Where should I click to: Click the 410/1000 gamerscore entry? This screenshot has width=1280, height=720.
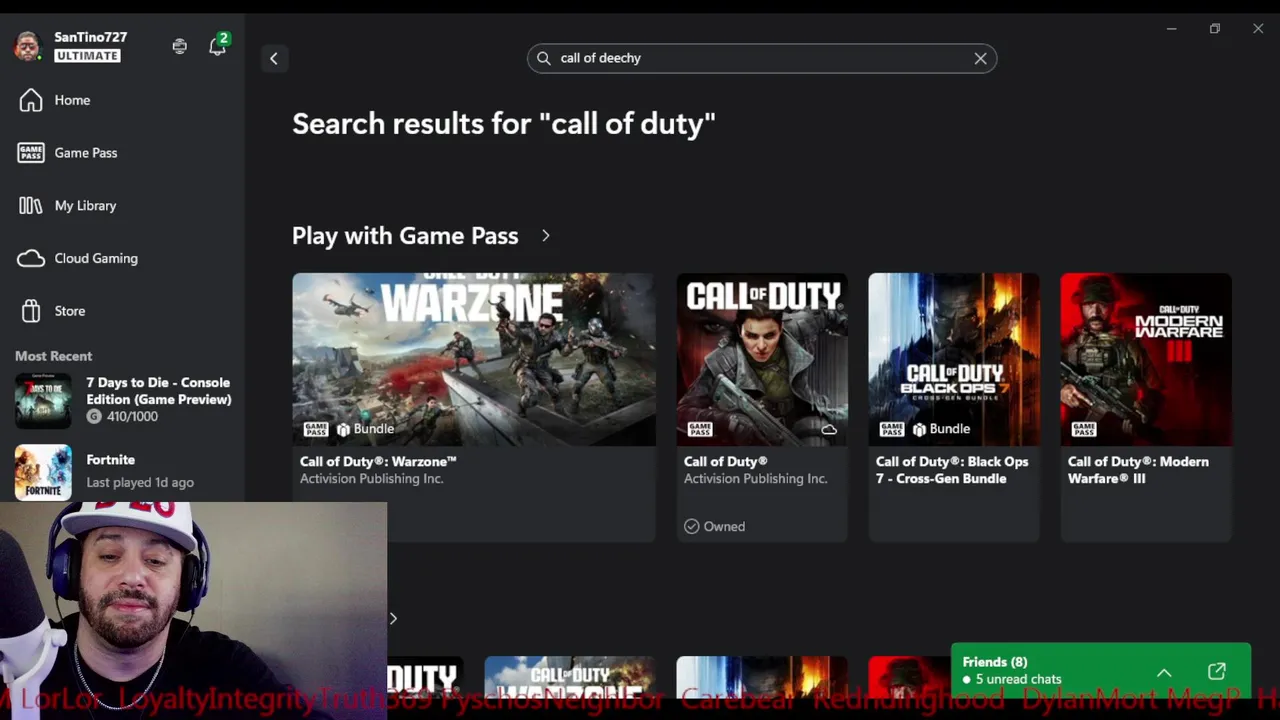(x=122, y=416)
